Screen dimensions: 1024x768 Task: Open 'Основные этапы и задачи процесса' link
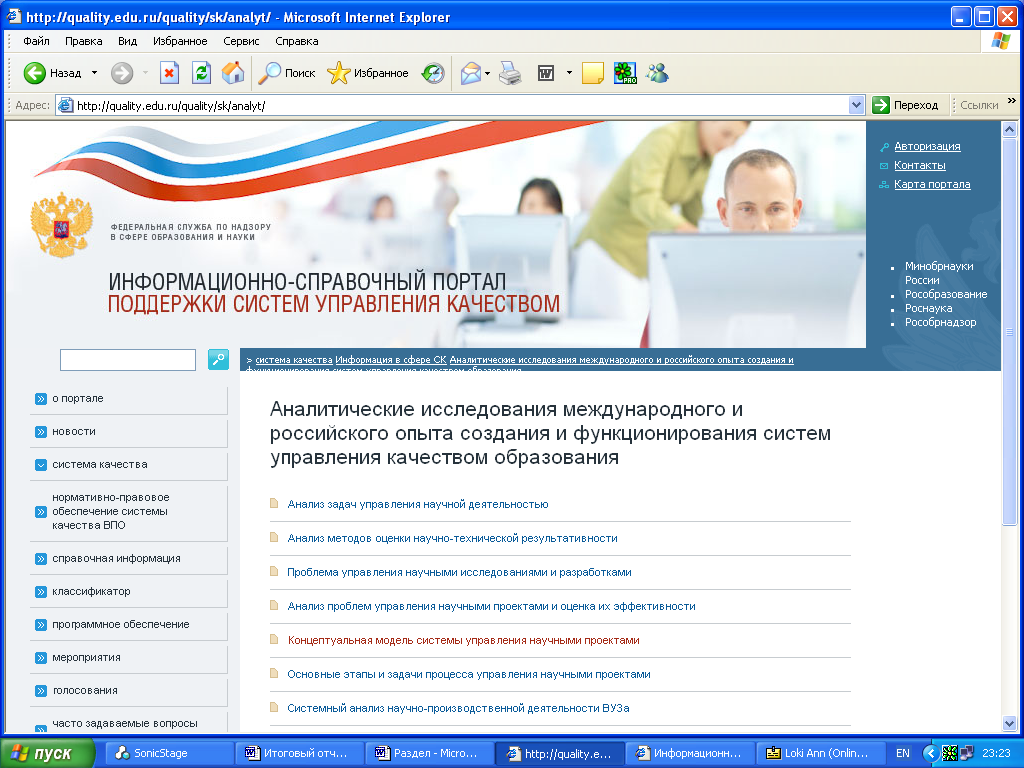point(469,674)
